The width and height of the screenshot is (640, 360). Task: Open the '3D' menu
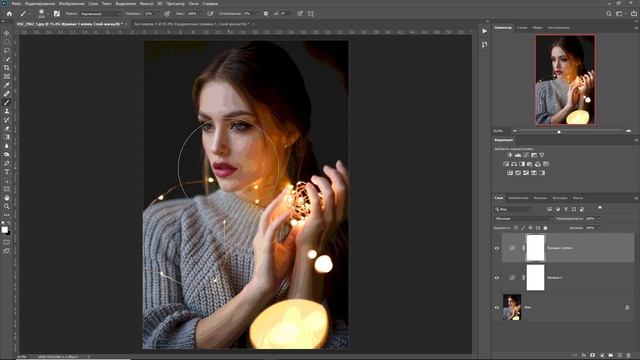pyautogui.click(x=160, y=3)
